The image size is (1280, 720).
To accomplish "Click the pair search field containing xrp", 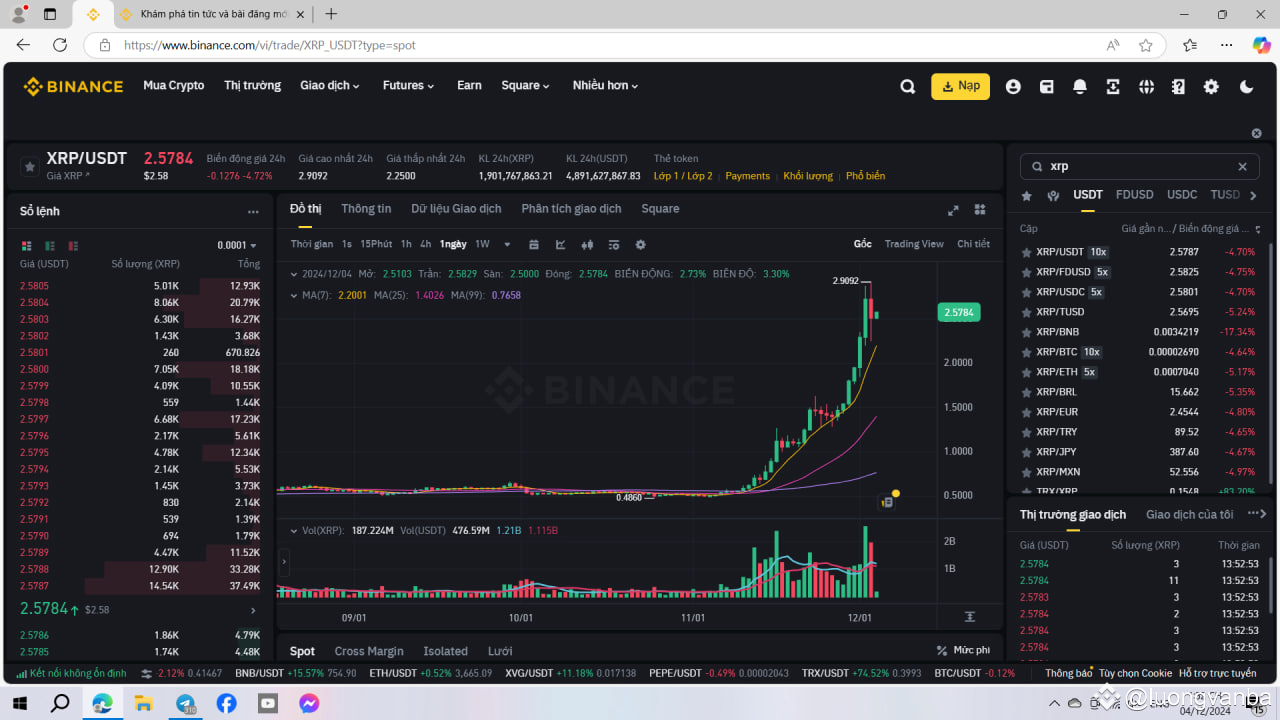I will pos(1139,167).
